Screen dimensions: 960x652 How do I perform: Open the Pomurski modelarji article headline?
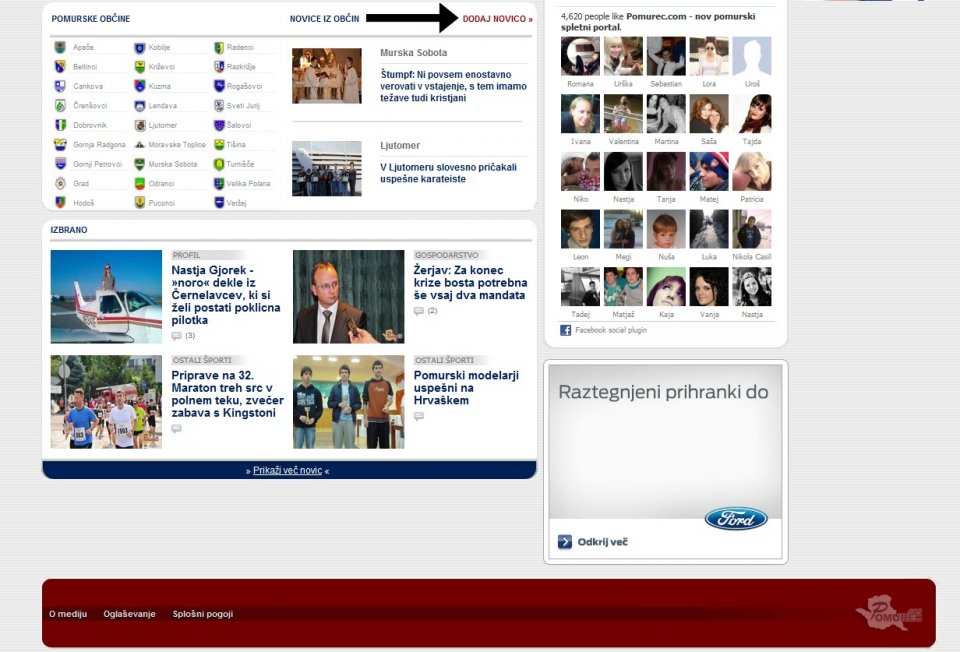[x=466, y=388]
